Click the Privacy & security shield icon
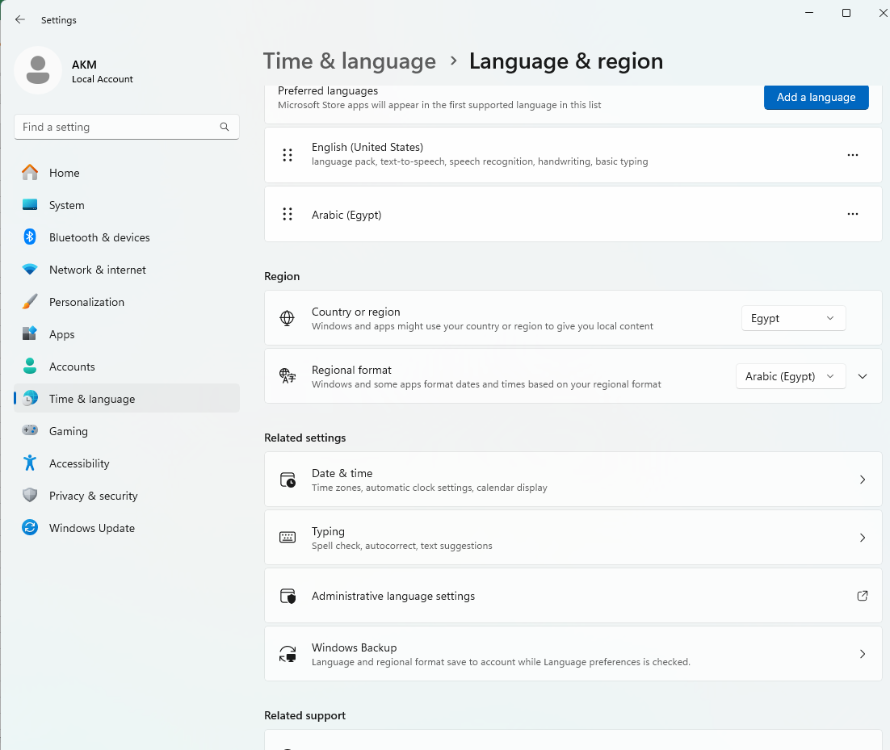This screenshot has width=890, height=750. tap(30, 495)
